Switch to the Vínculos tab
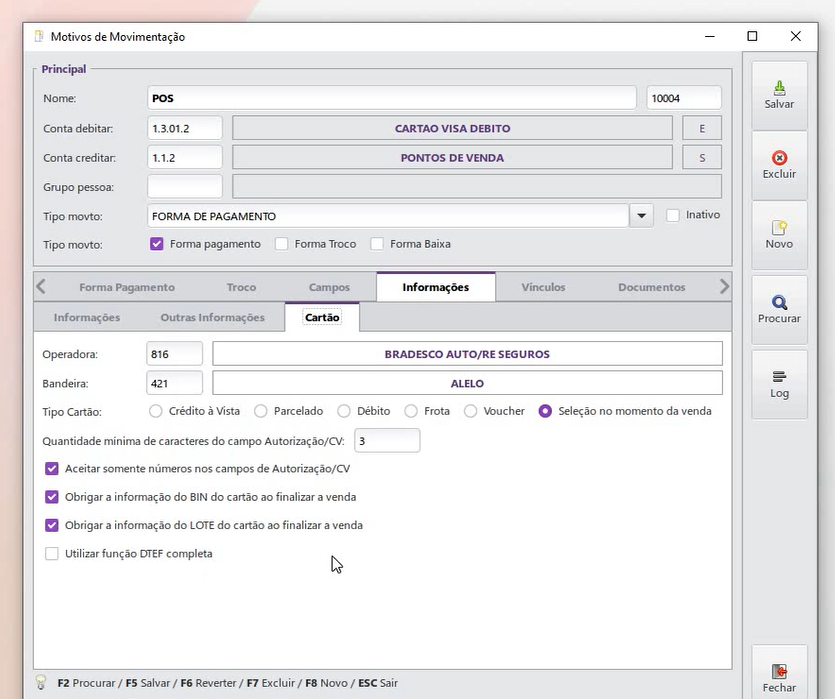Screen dimensions: 835x699 click(x=543, y=287)
